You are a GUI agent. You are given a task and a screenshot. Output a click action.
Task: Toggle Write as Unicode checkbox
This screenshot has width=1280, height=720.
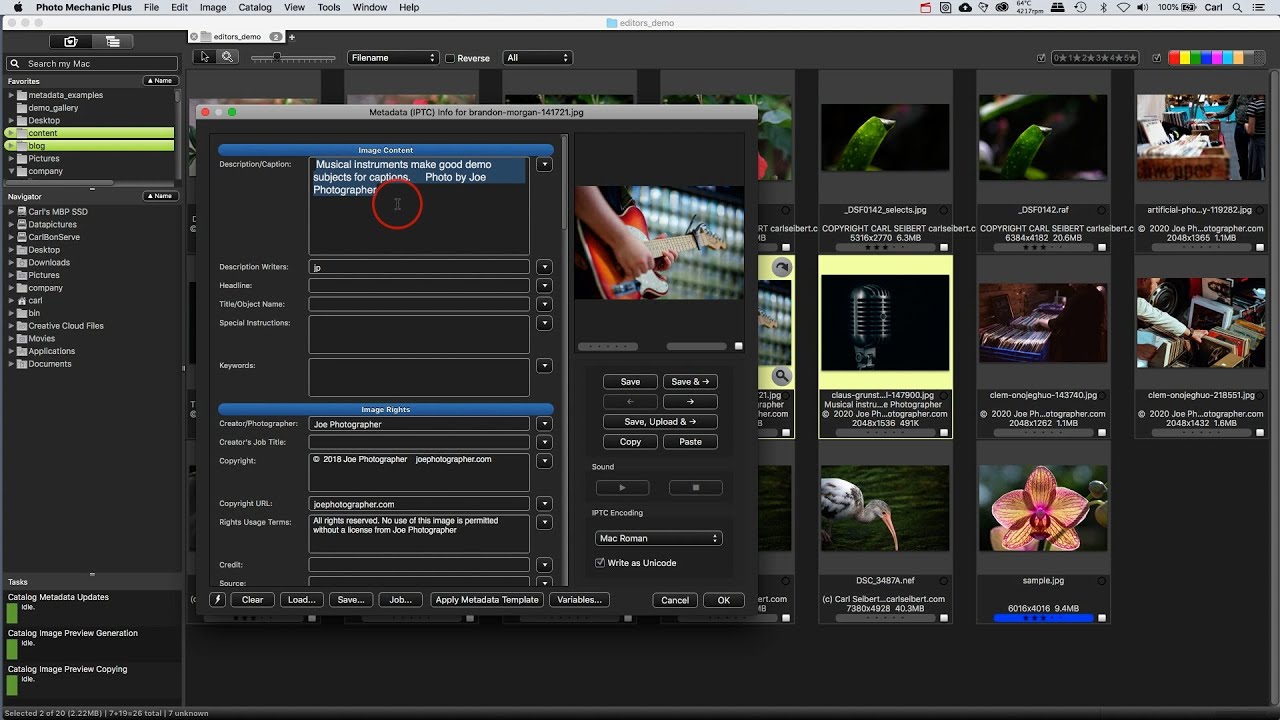[x=600, y=563]
